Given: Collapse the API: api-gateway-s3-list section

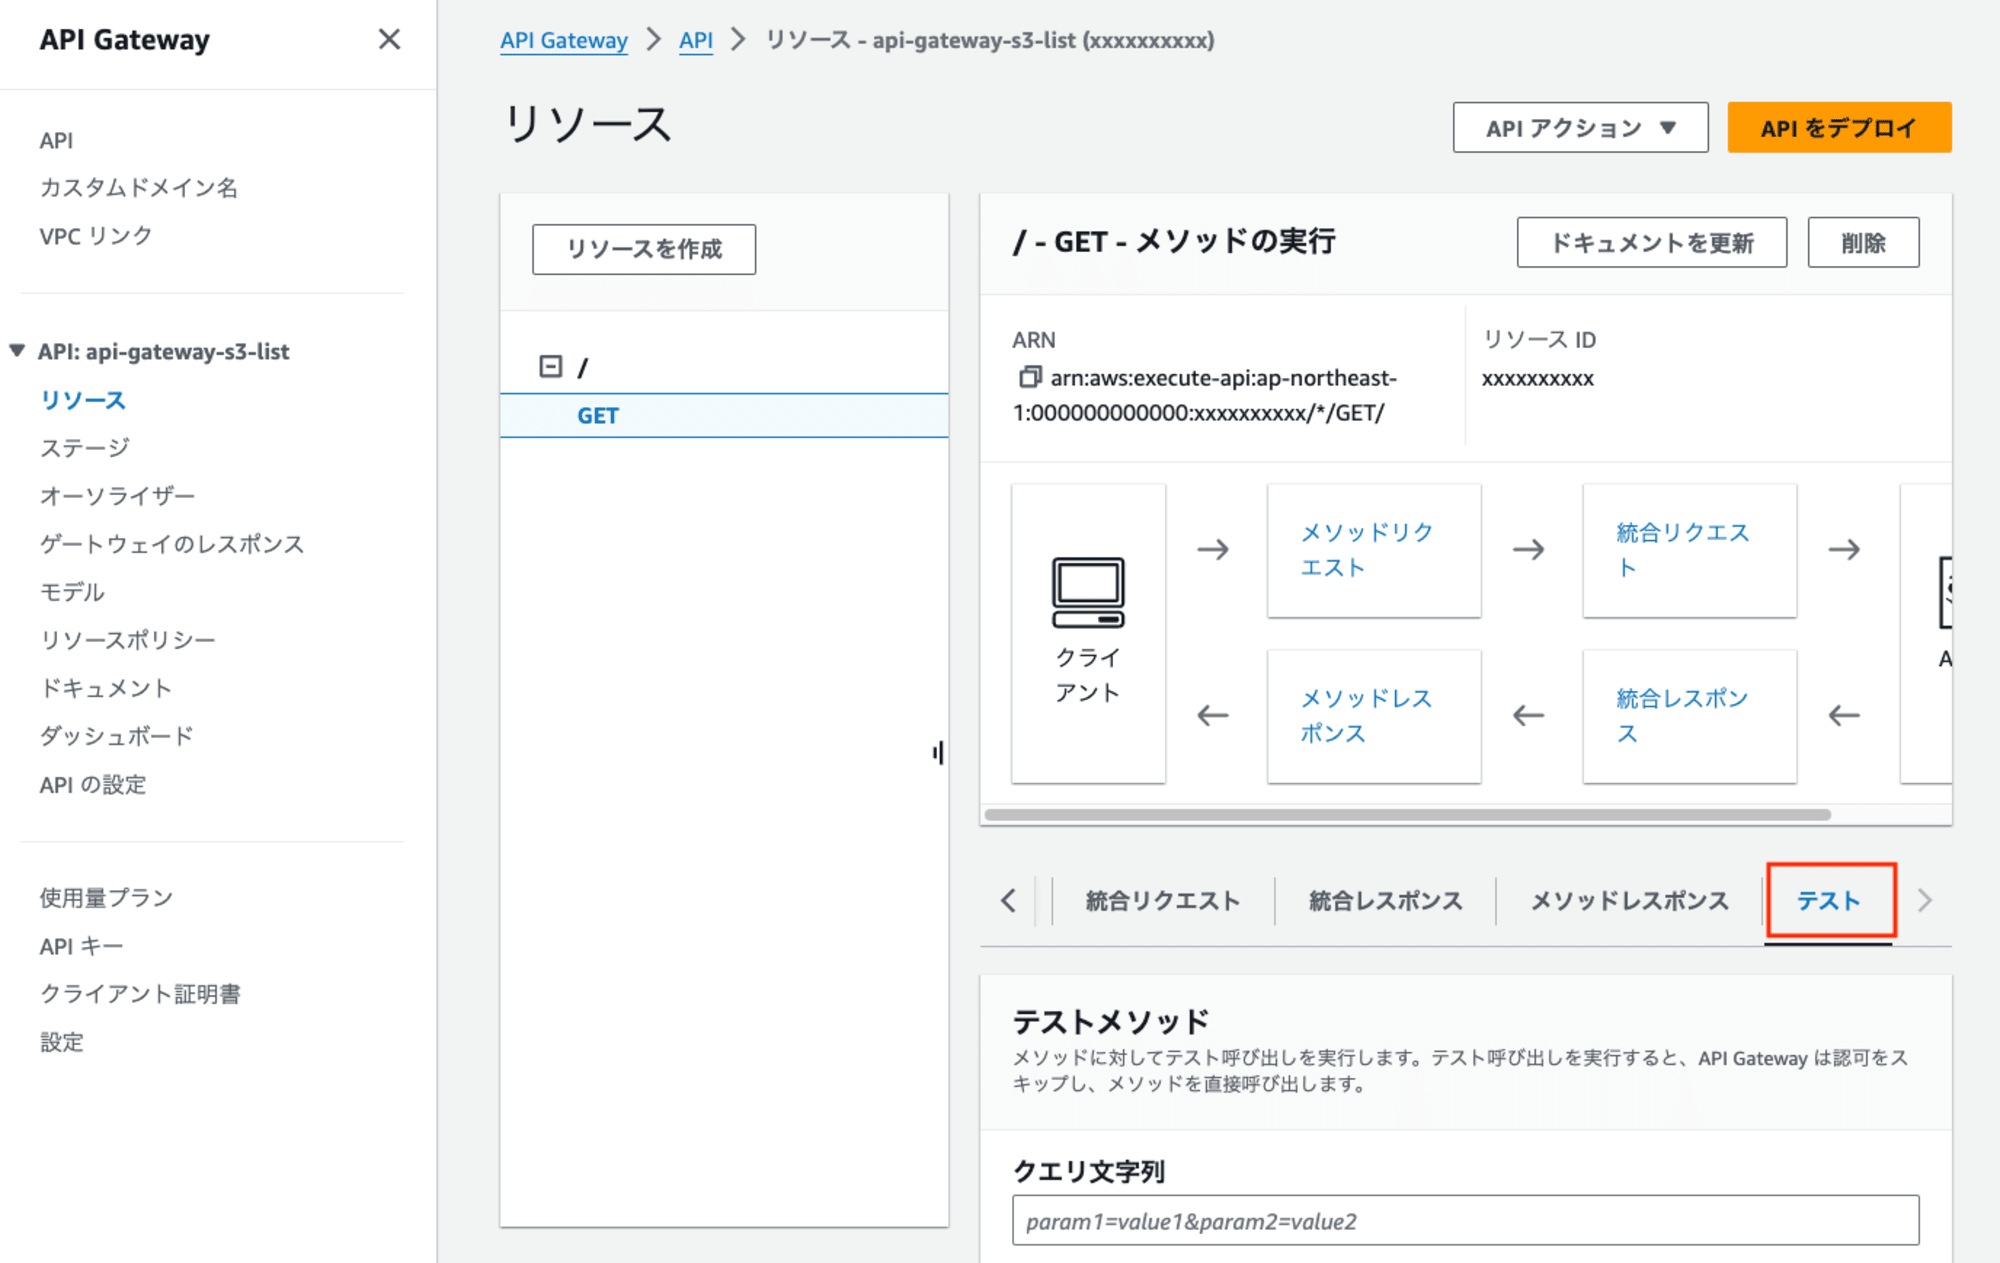Looking at the screenshot, I should click(17, 351).
